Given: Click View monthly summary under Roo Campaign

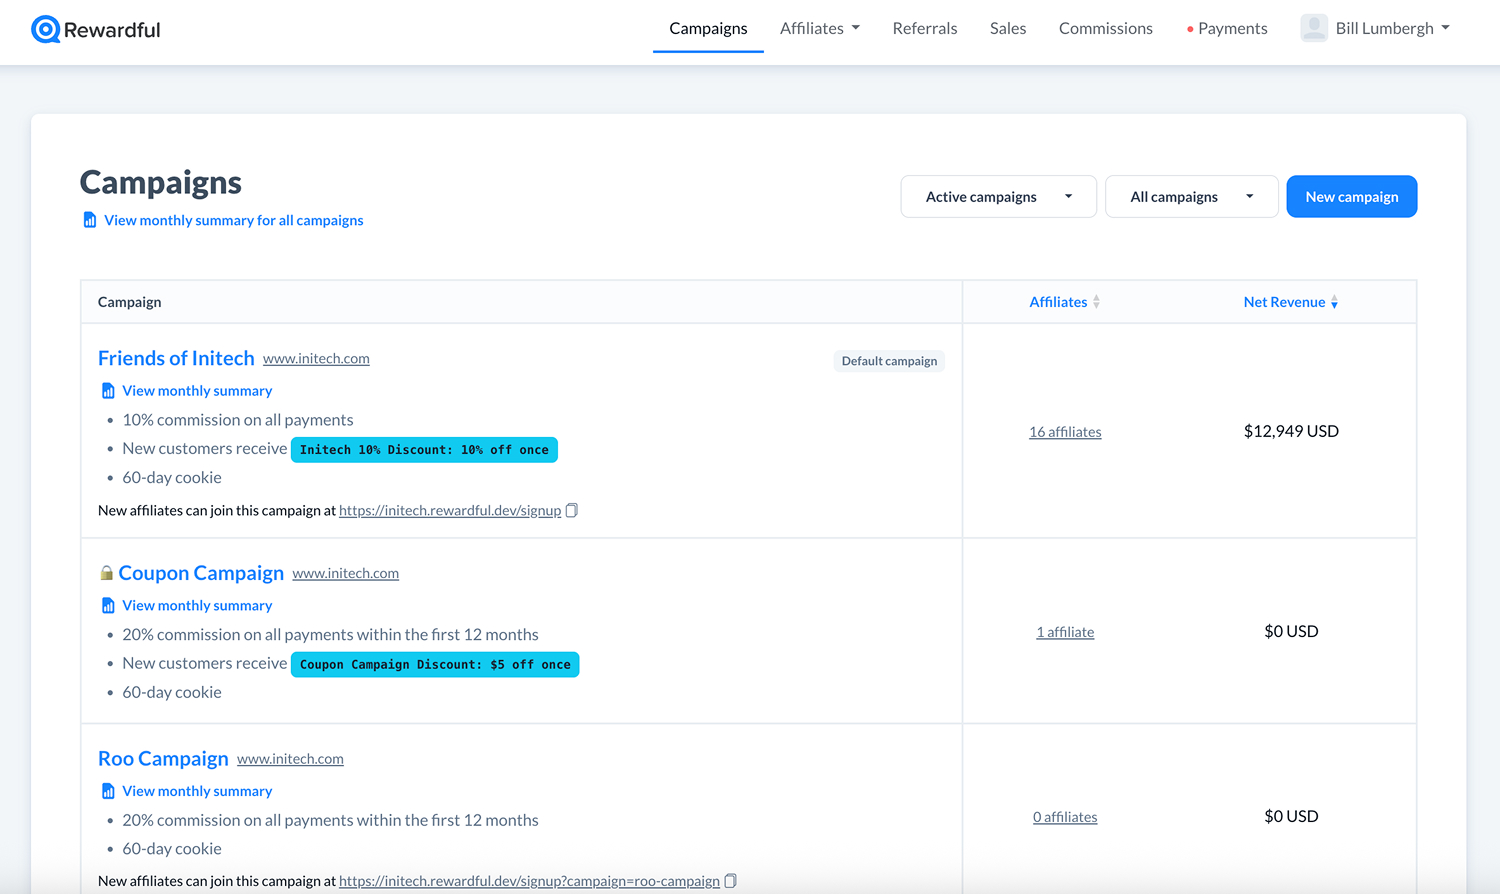Looking at the screenshot, I should (x=197, y=791).
